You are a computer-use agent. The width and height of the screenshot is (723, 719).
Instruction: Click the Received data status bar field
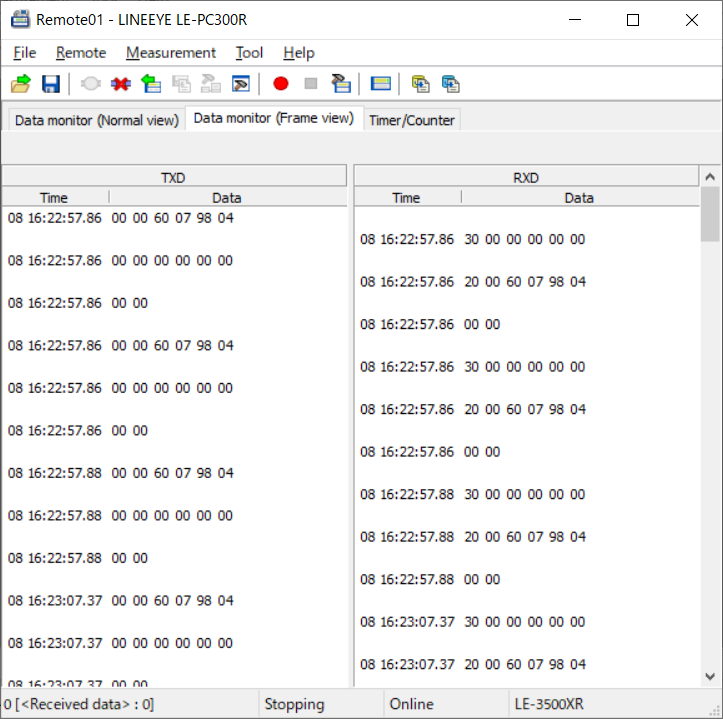coord(130,704)
